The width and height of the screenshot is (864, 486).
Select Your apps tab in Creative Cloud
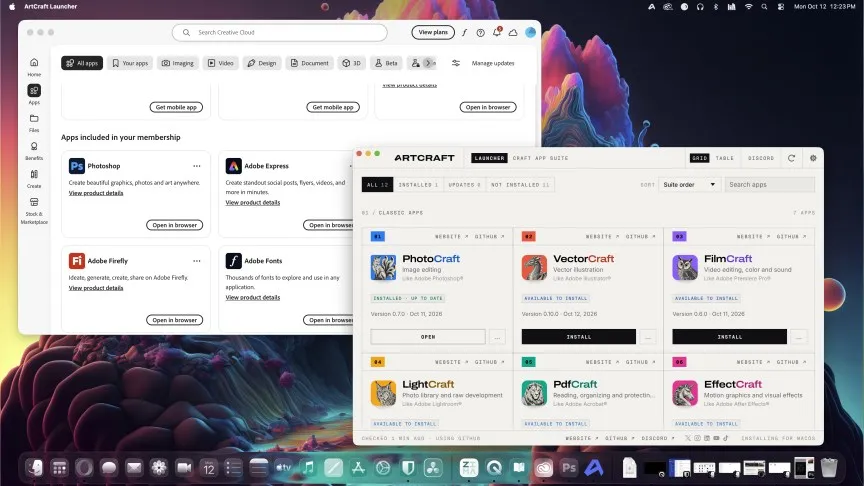[130, 63]
